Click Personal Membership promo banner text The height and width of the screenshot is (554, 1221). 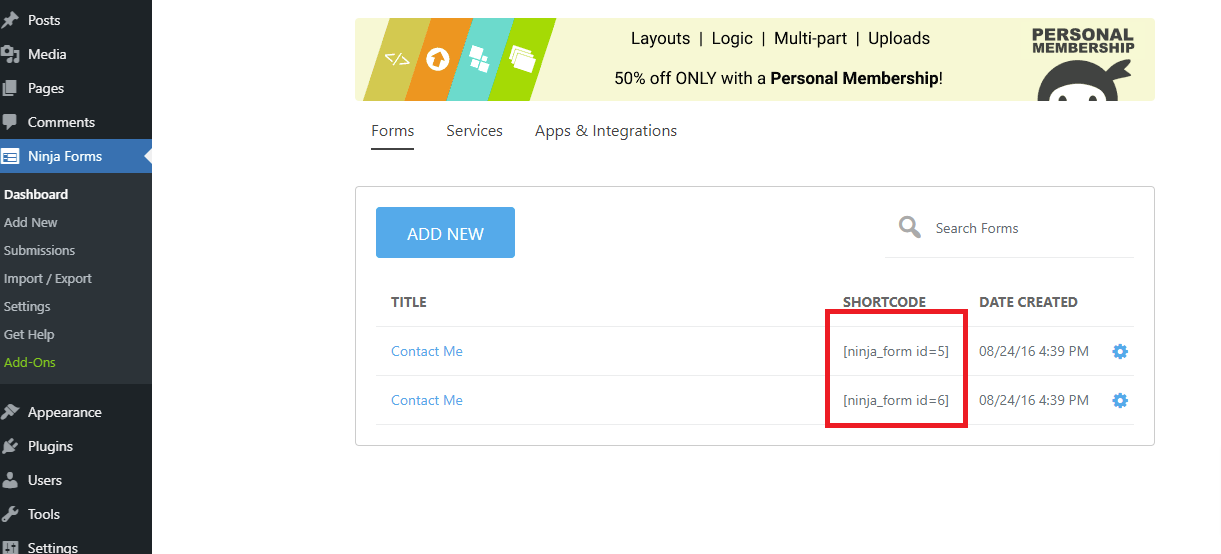click(778, 78)
